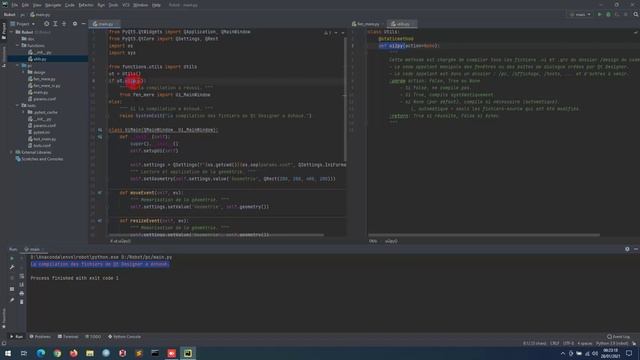Click Python interpreter in status bar
The image size is (640, 360).
pyautogui.click(x=612, y=344)
